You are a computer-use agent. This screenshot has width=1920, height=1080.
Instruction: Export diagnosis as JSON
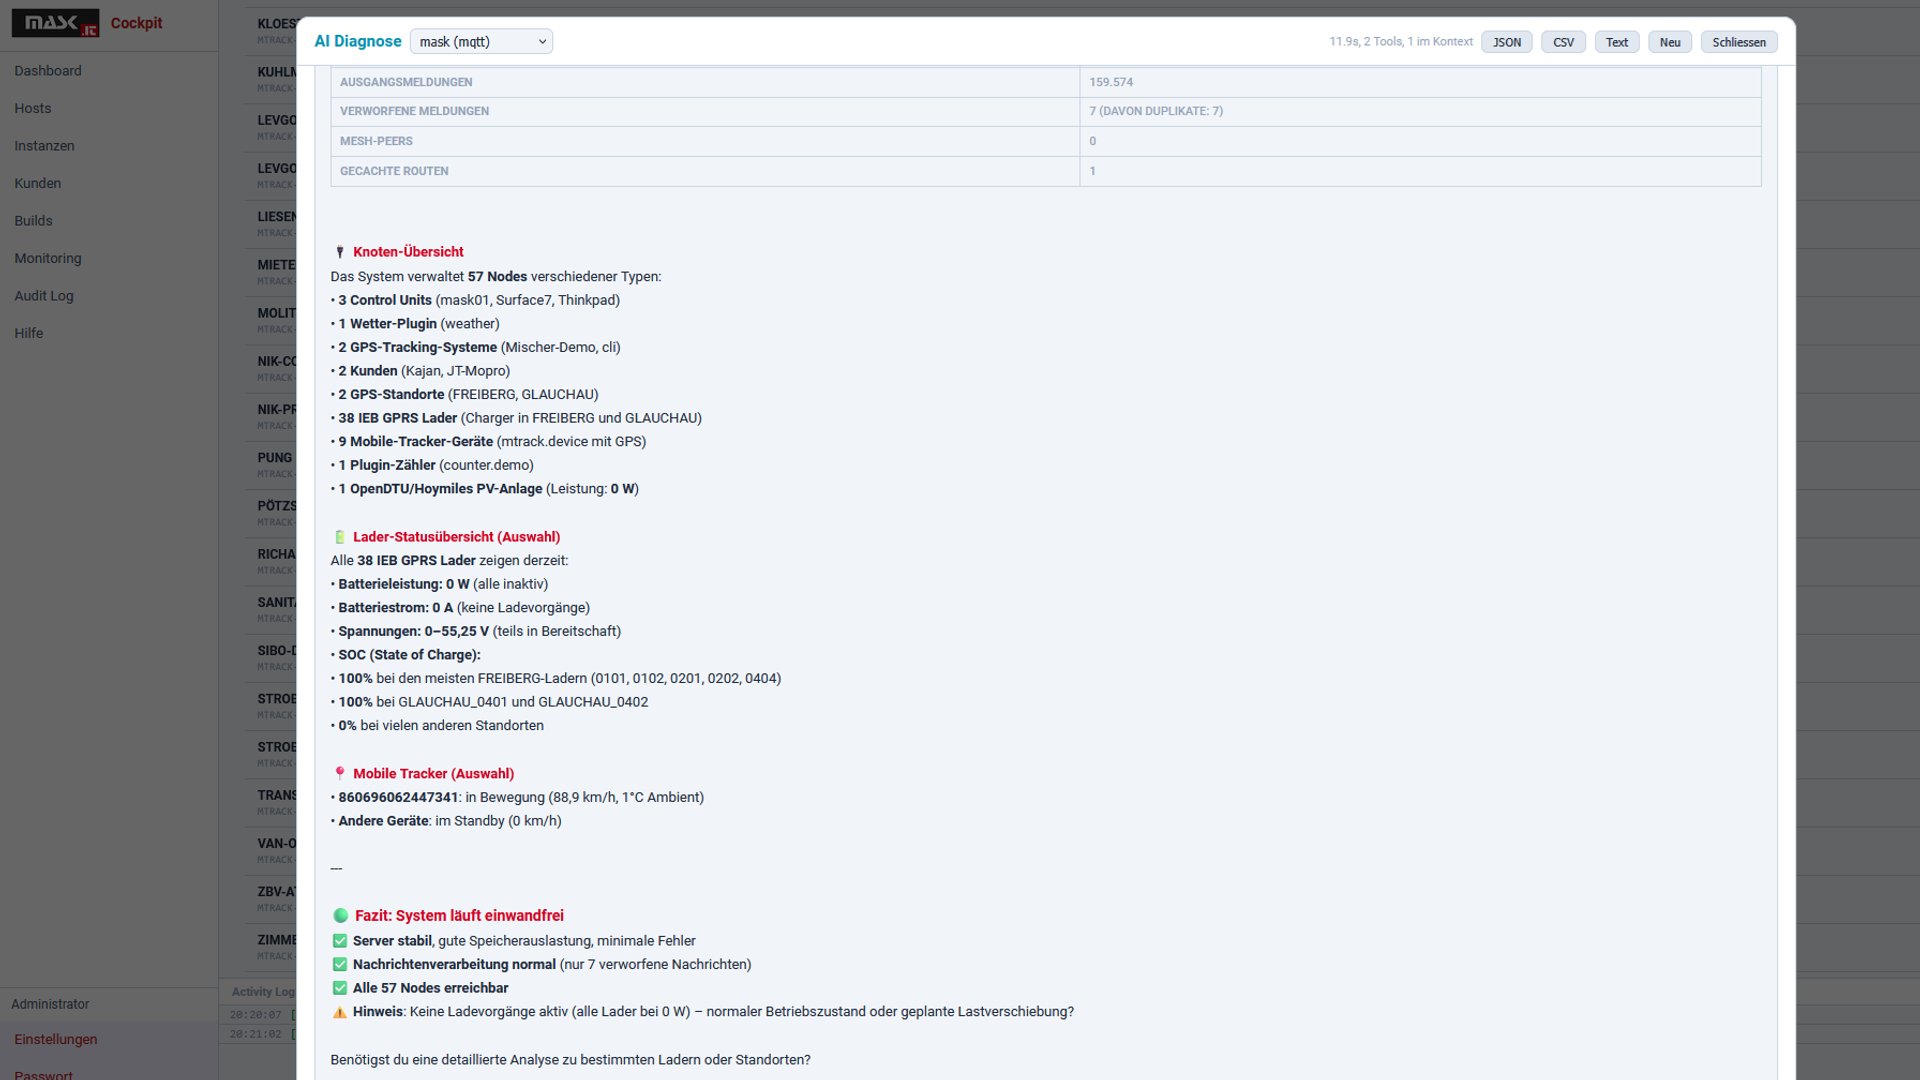1506,42
